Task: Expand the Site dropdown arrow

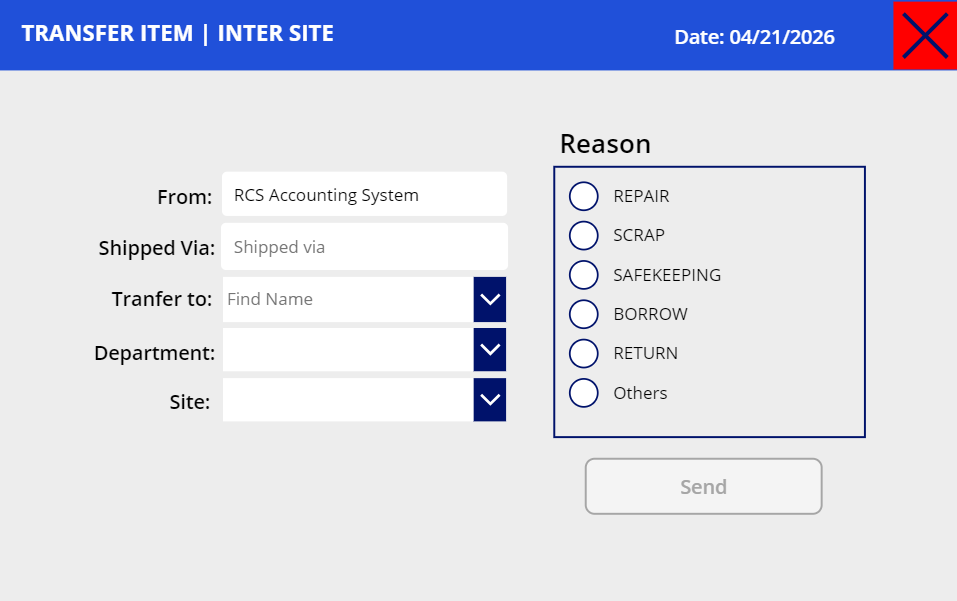Action: coord(489,399)
